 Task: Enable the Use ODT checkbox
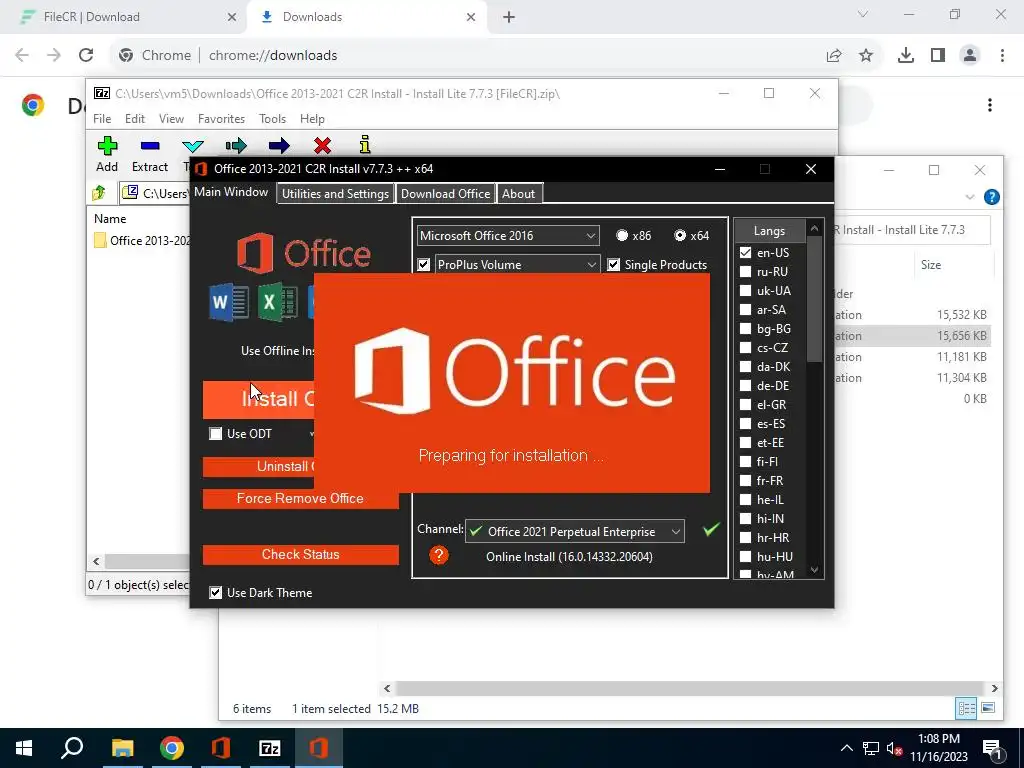coord(216,434)
